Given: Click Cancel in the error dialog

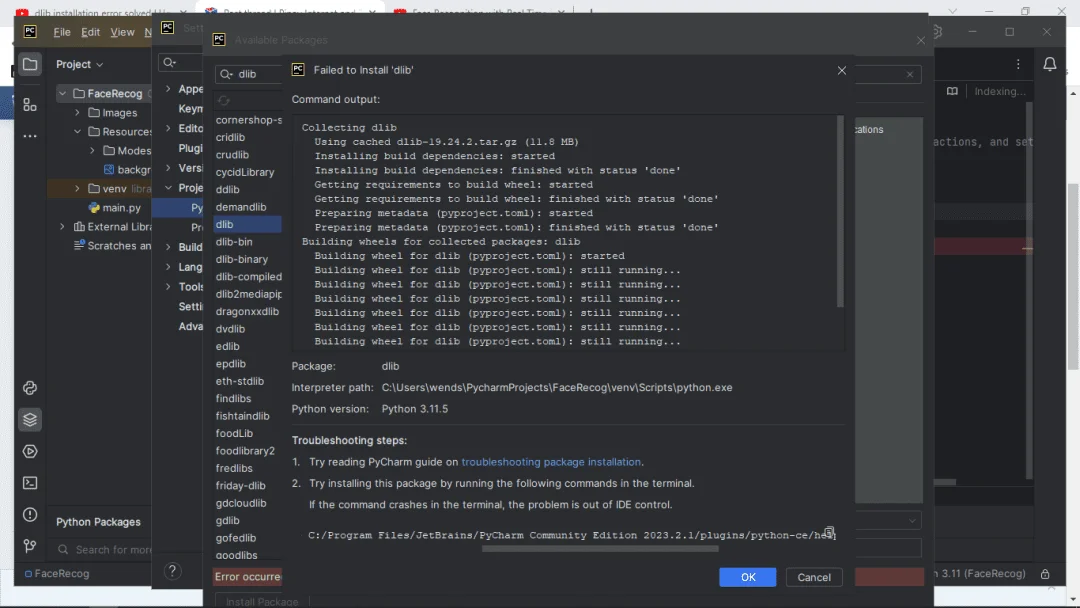Looking at the screenshot, I should [814, 577].
